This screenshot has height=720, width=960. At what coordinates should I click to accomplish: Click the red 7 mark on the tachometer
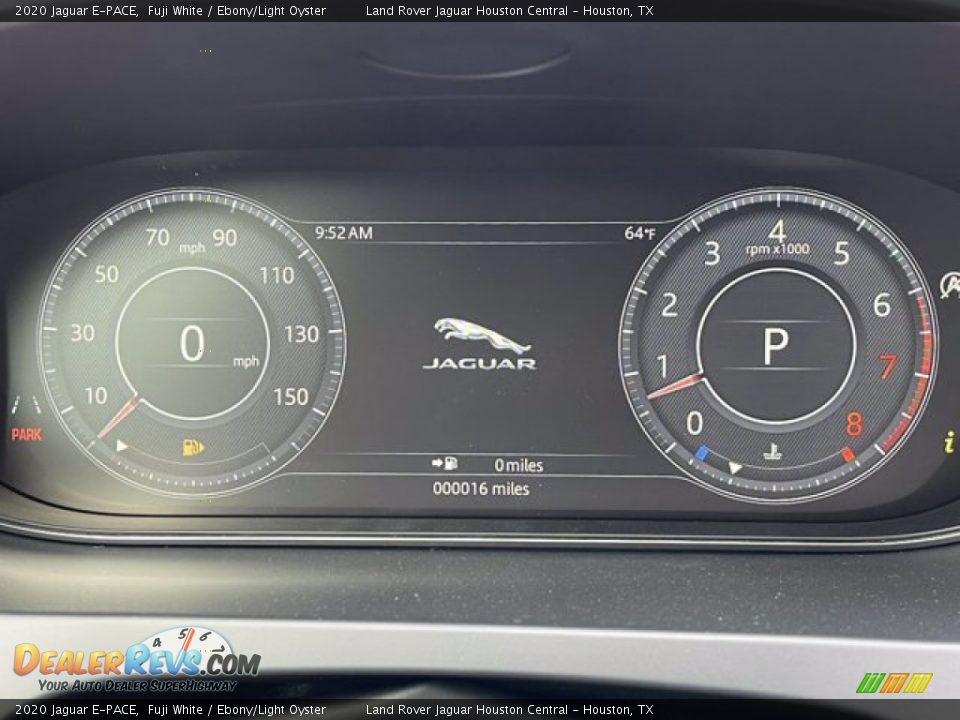coord(888,367)
